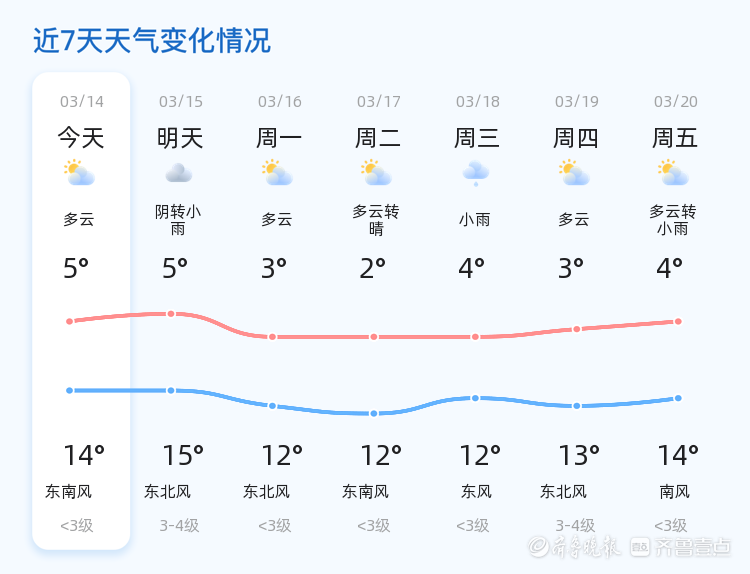750x574 pixels.
Task: Click the partly cloudy icon for 周四
Action: (x=574, y=174)
